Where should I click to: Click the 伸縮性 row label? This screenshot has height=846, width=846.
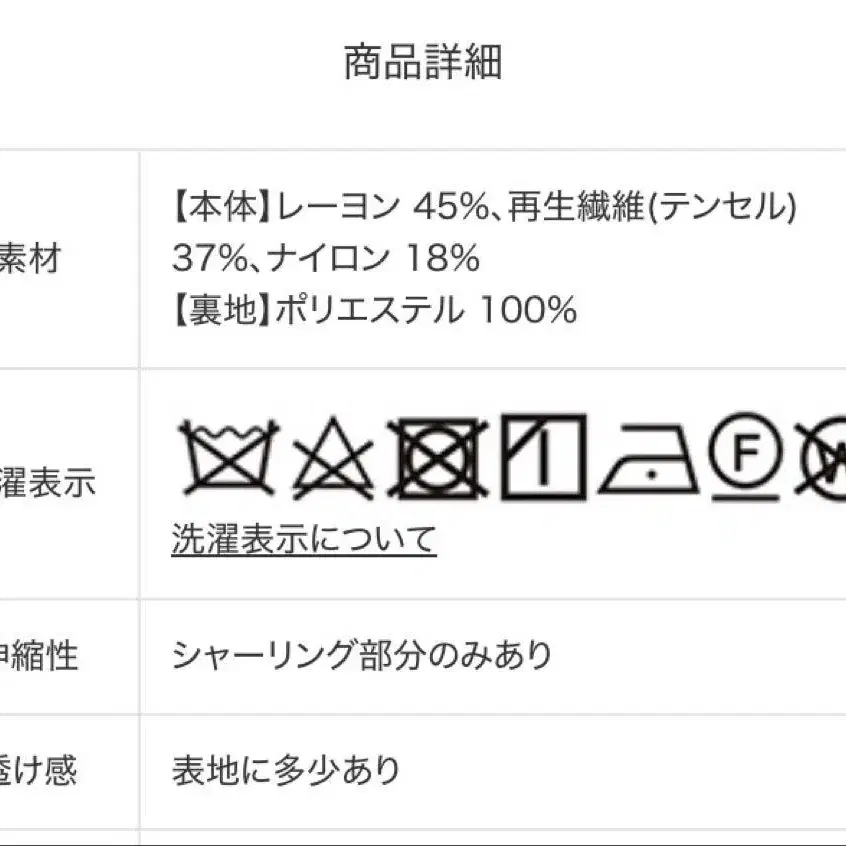pos(39,655)
